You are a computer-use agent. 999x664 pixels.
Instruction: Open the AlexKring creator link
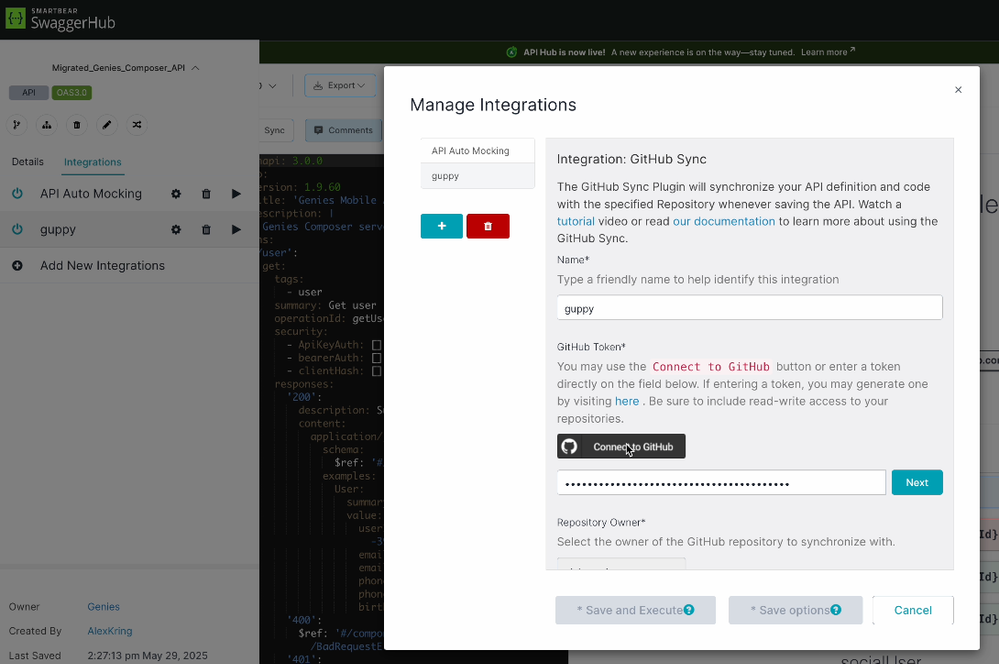[x=110, y=631]
